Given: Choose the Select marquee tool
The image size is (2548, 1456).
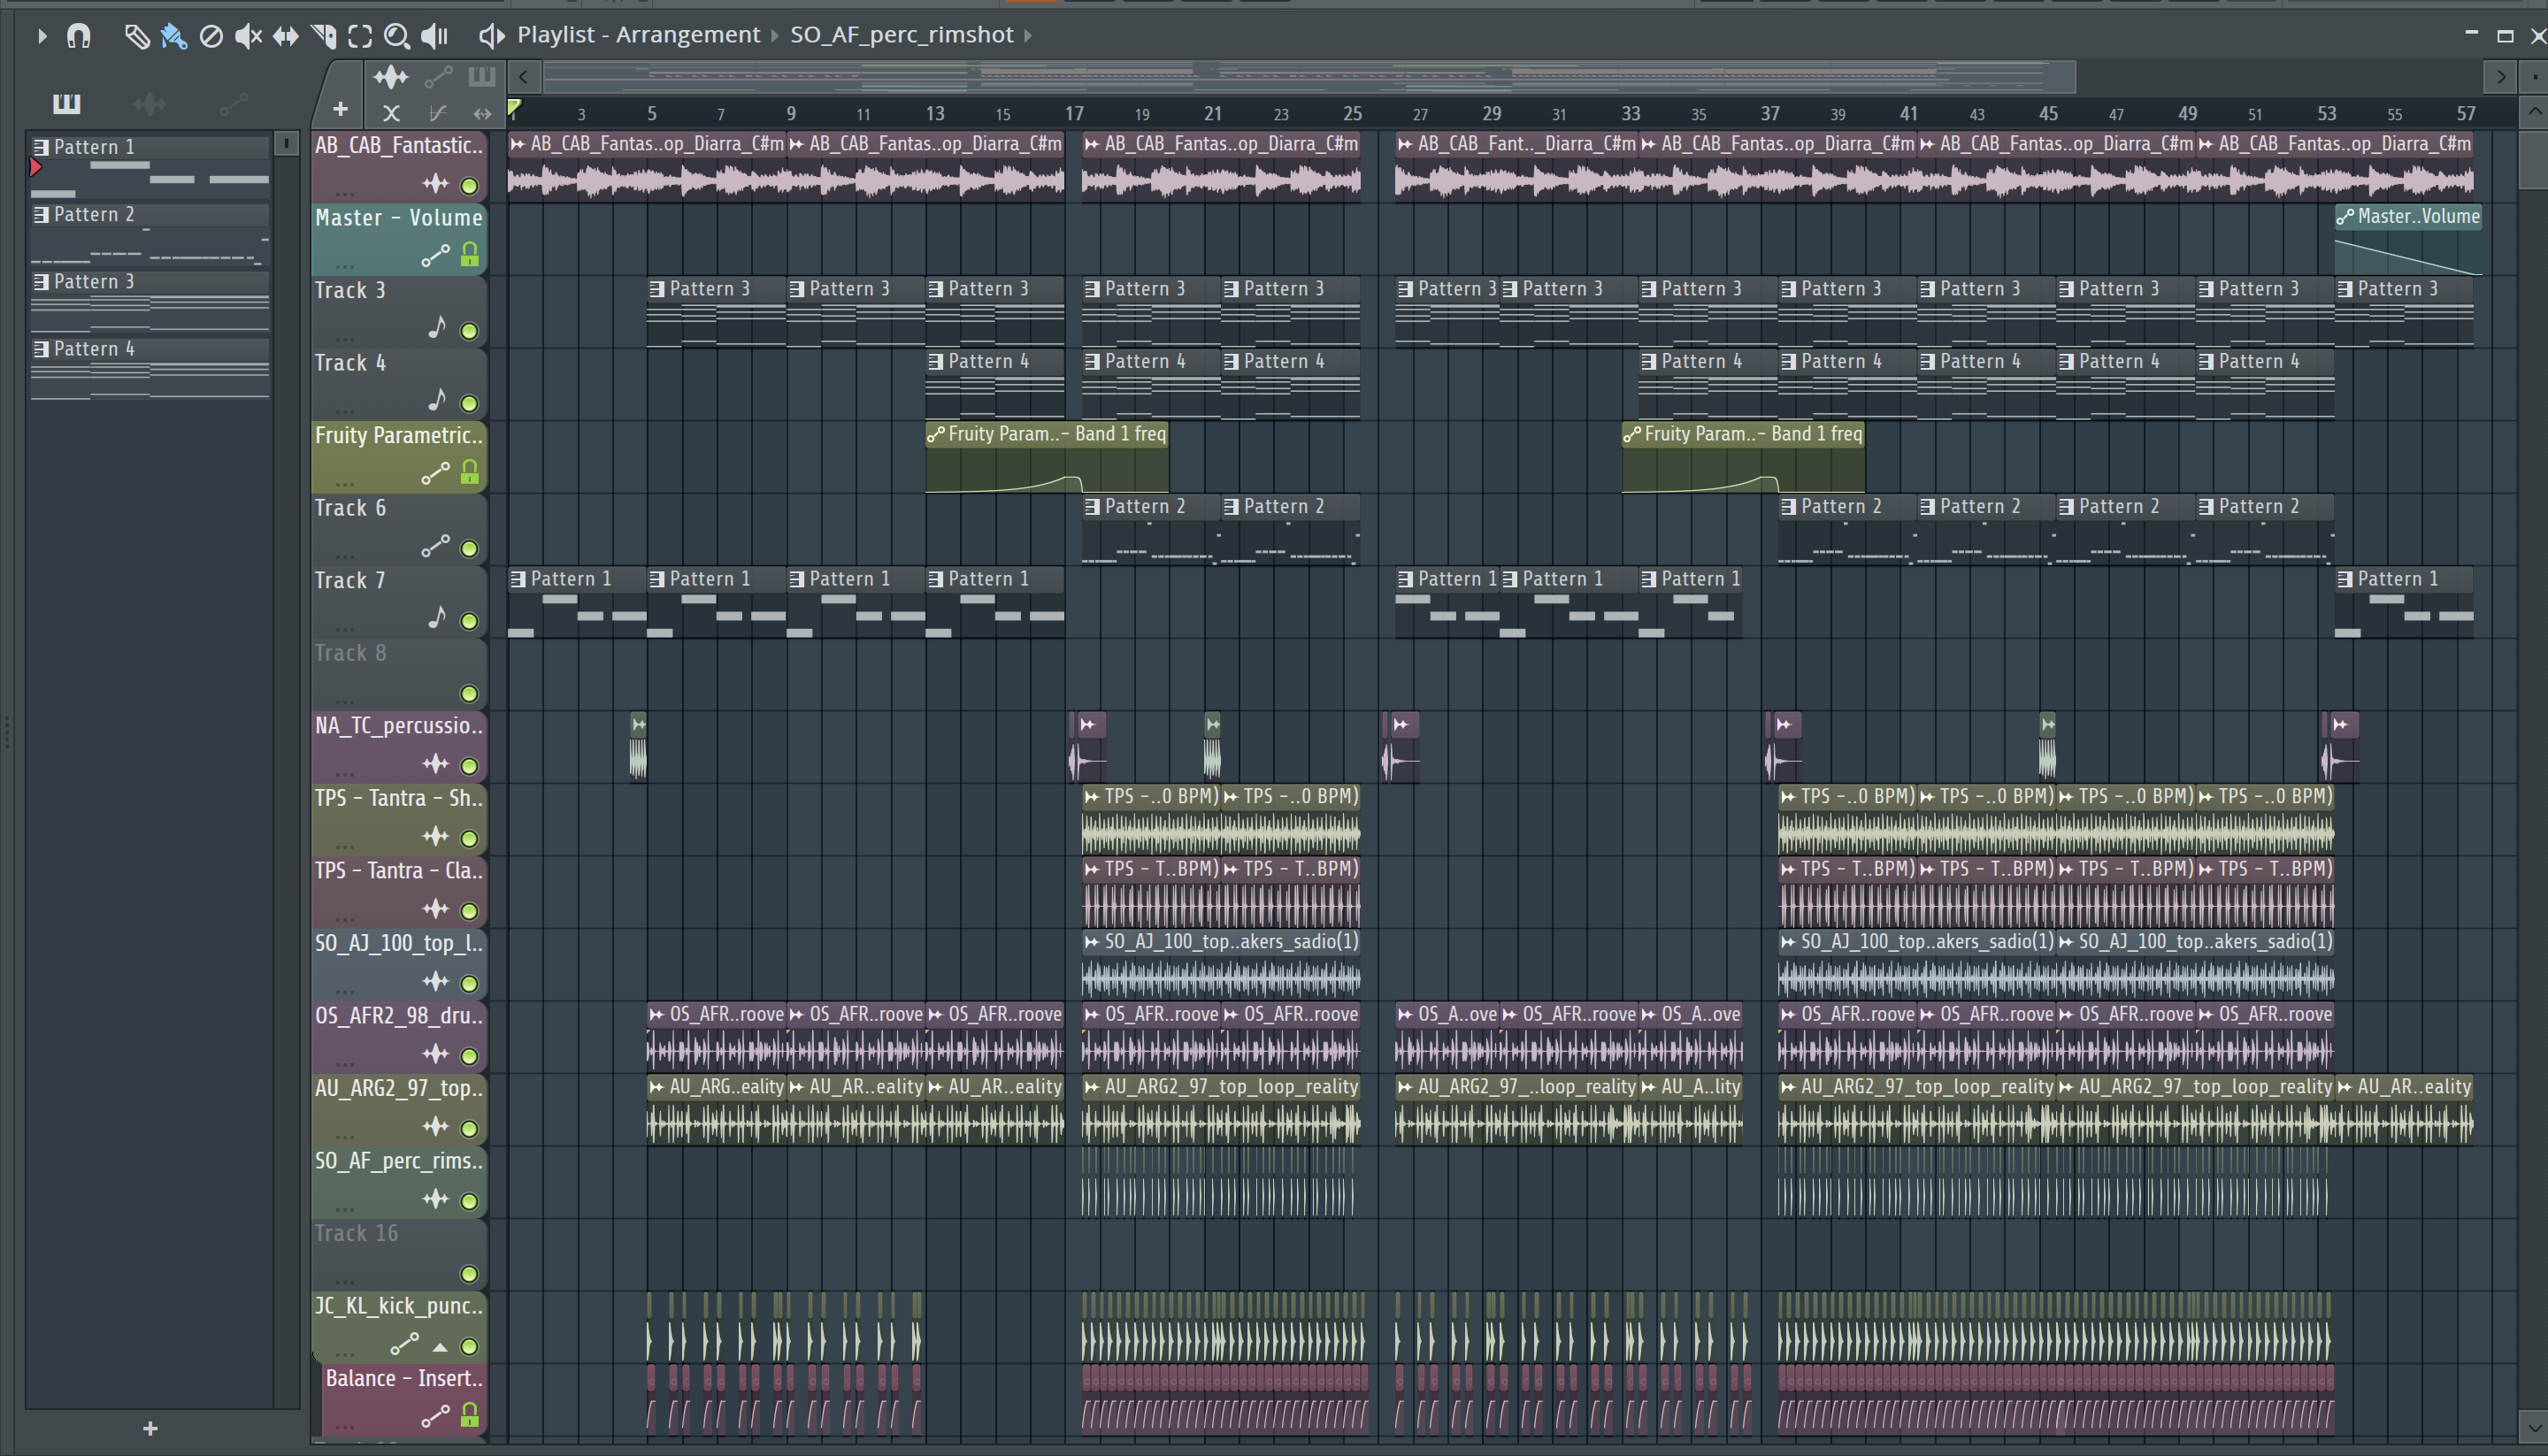Looking at the screenshot, I should tap(360, 36).
